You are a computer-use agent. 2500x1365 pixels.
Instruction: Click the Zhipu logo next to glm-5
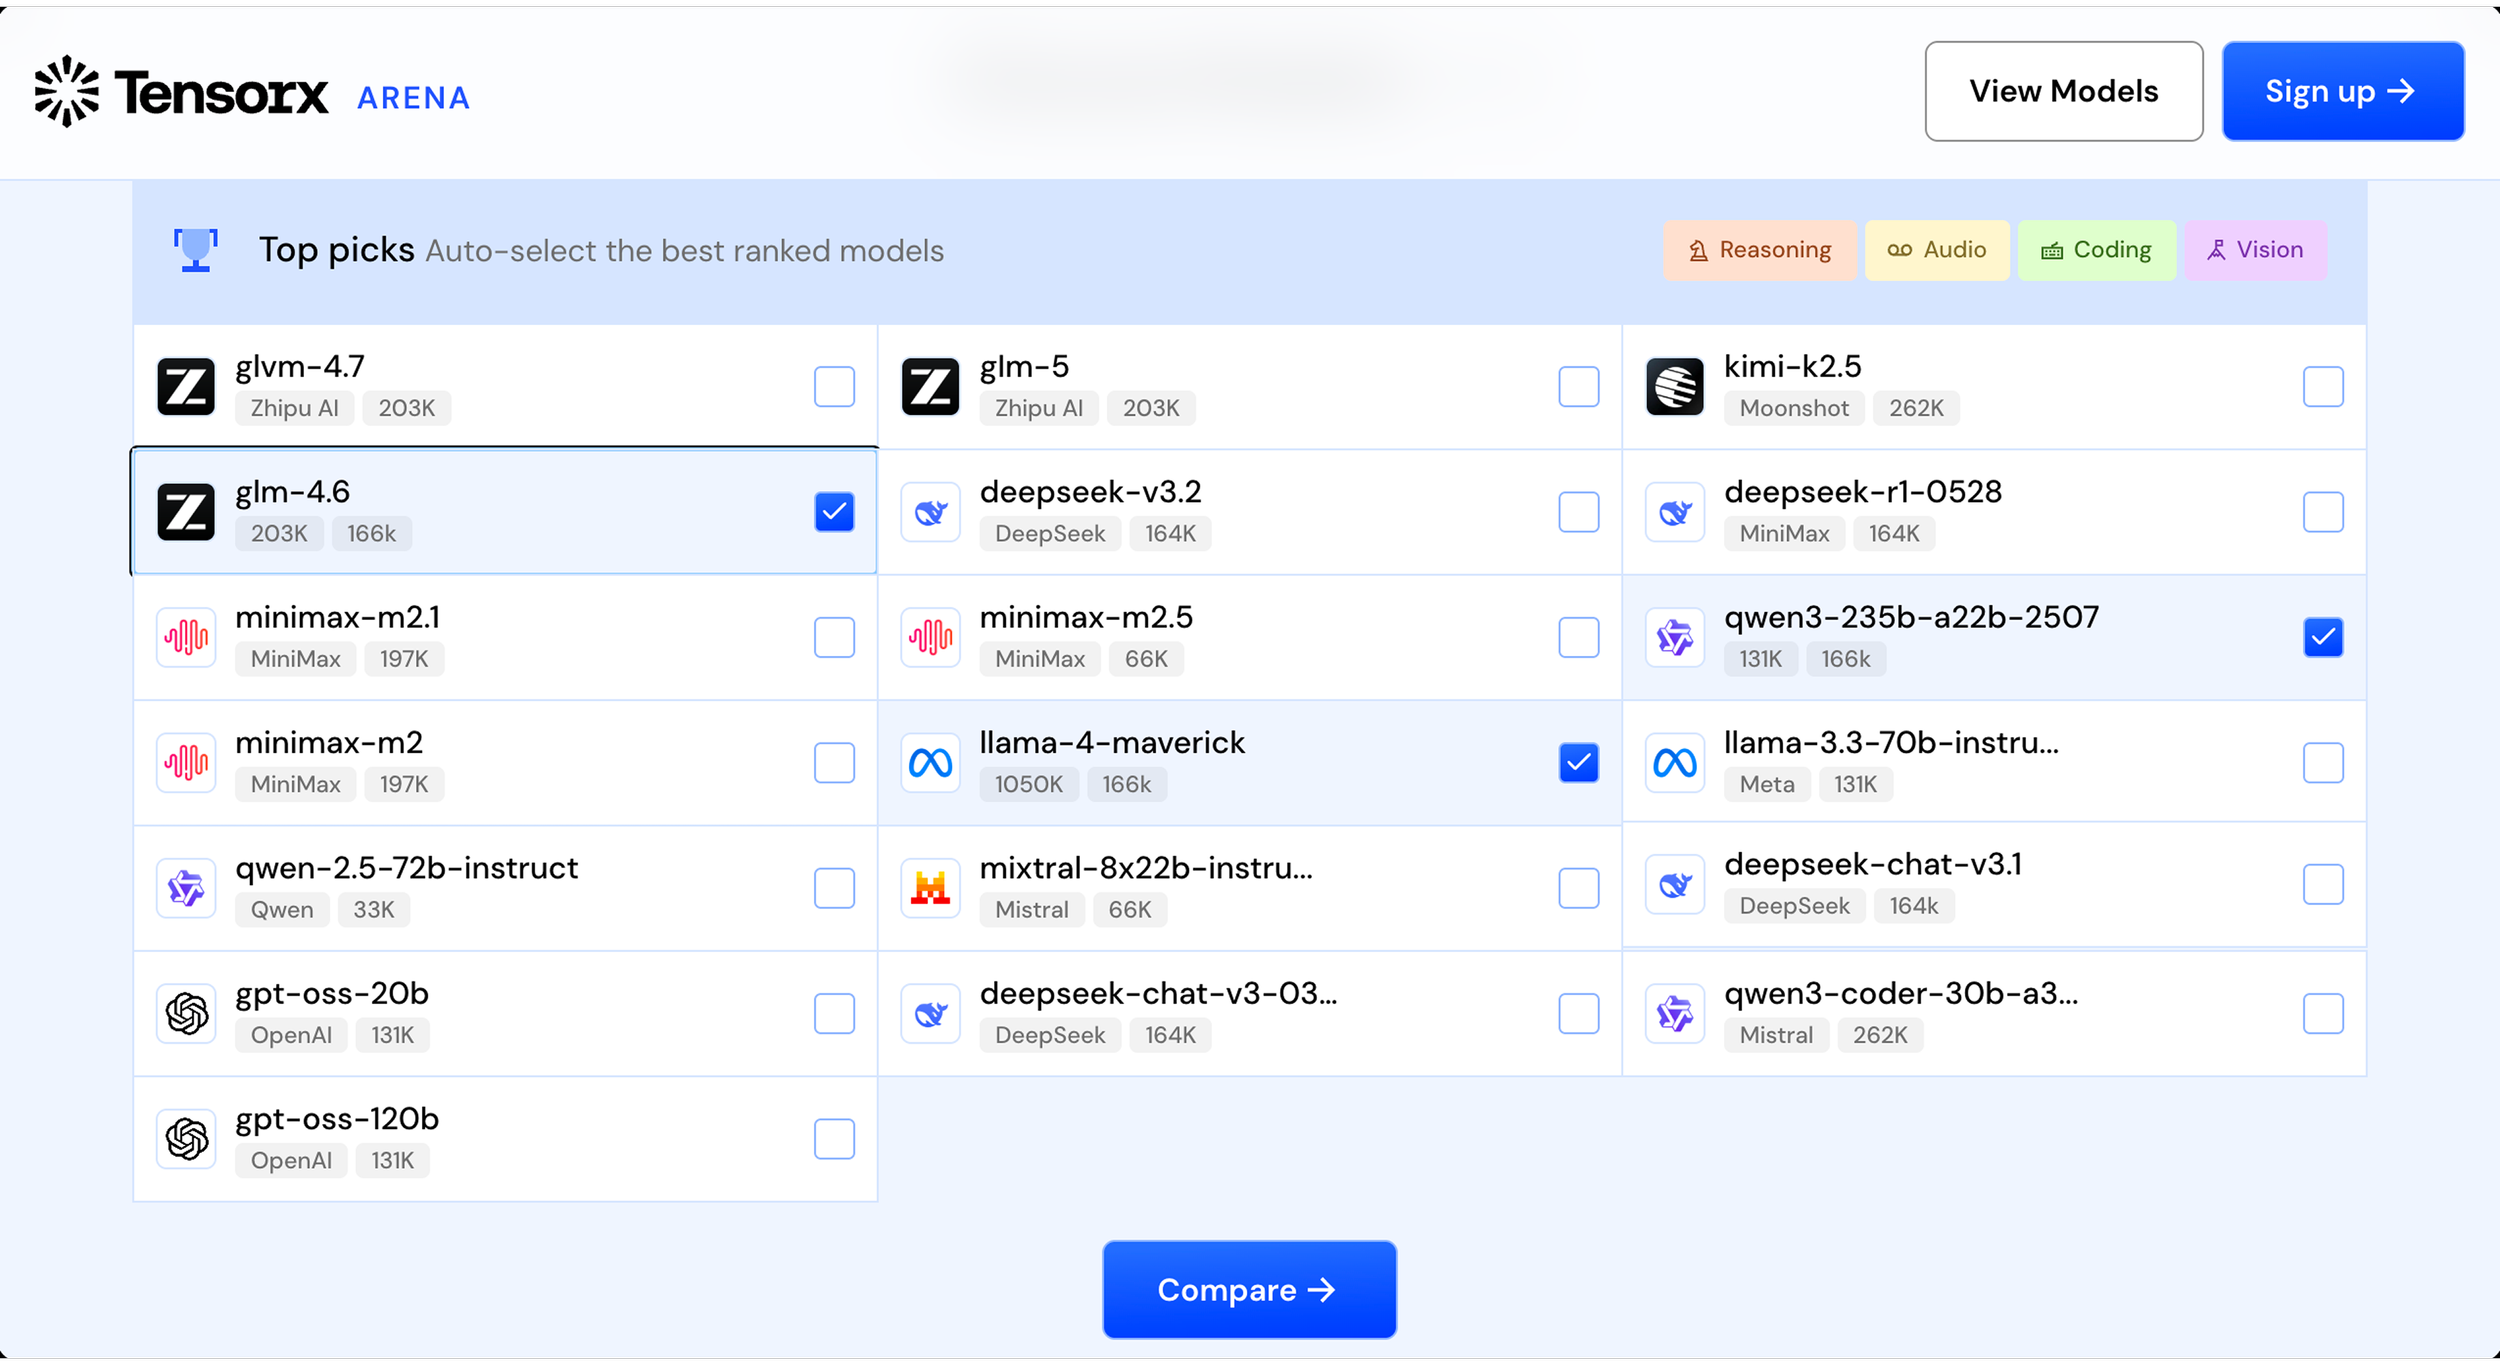click(930, 387)
